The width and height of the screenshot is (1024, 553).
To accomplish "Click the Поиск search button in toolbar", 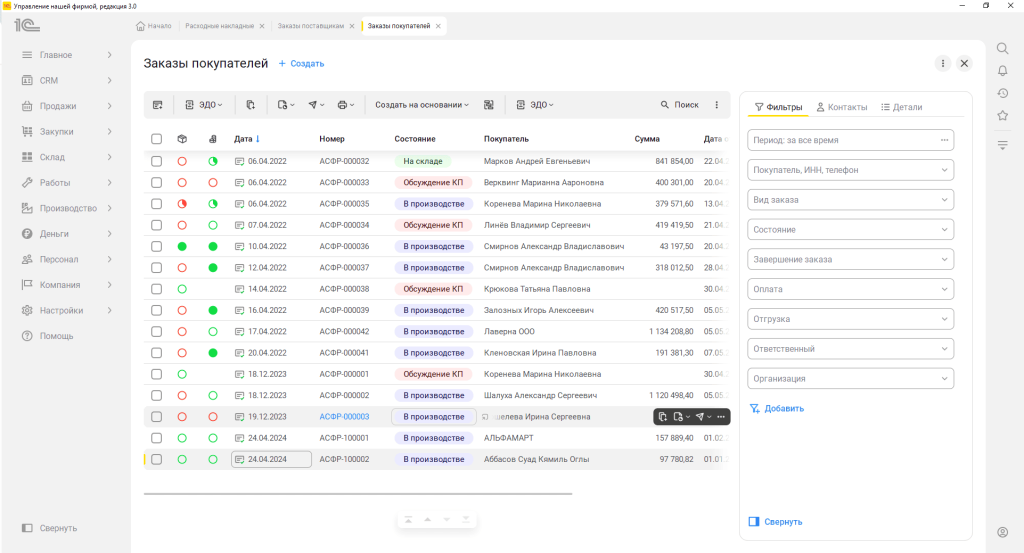I will pyautogui.click(x=679, y=104).
